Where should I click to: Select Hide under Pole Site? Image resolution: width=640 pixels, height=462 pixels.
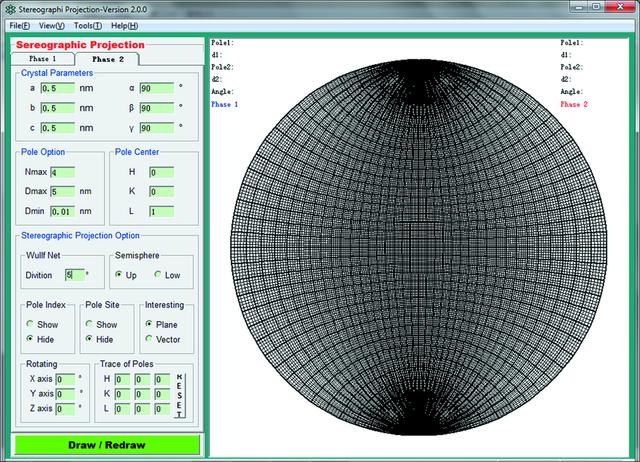coord(99,339)
